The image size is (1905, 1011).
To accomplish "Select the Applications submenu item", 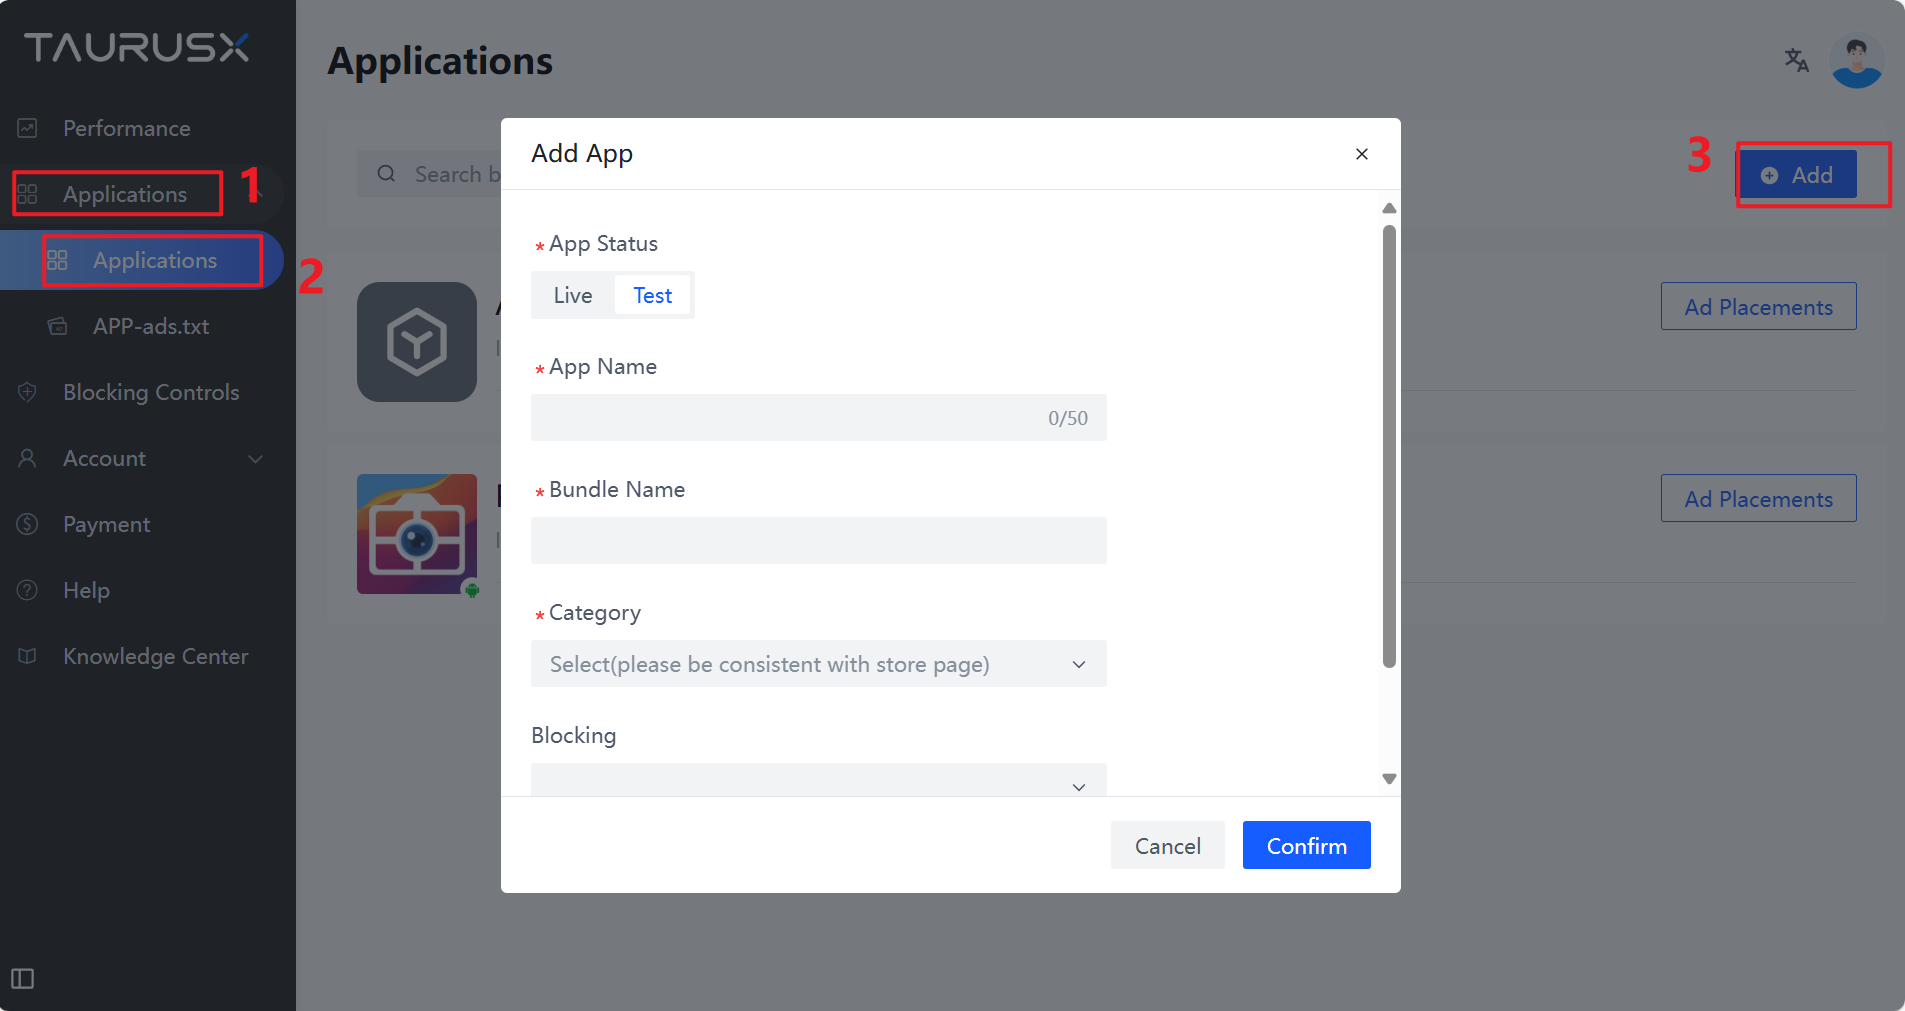I will pyautogui.click(x=155, y=260).
